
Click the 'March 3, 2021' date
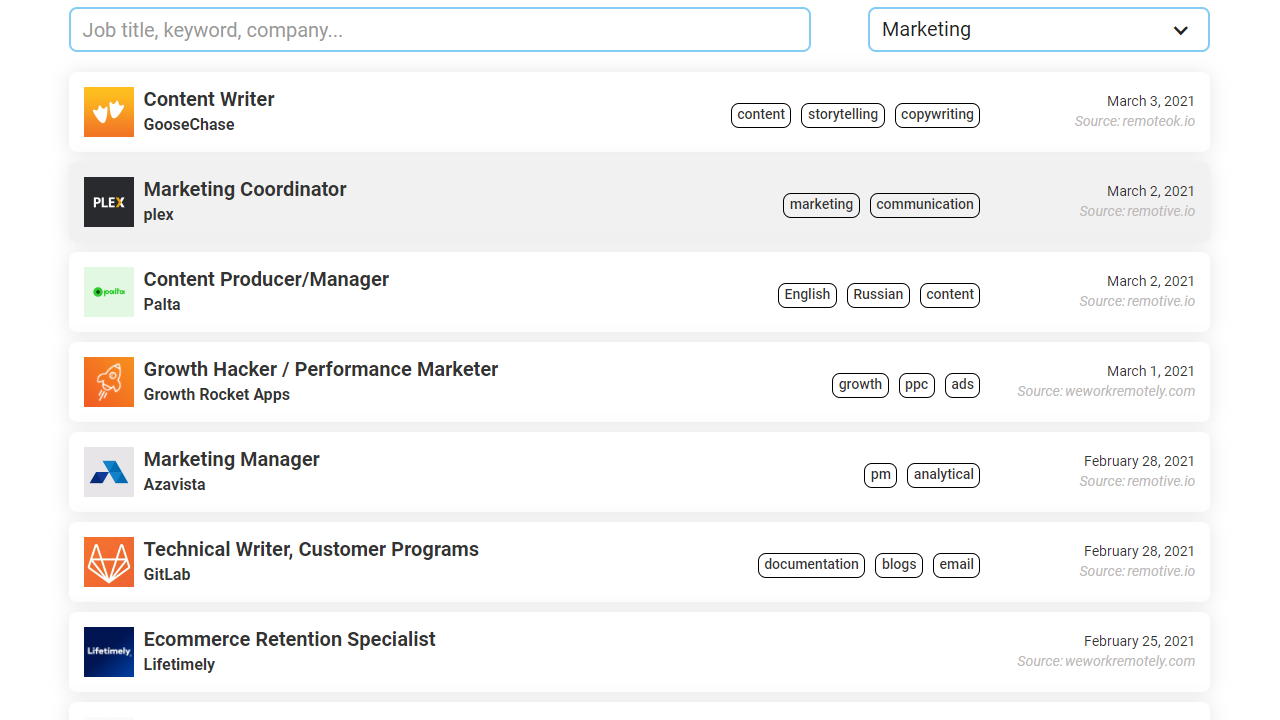pyautogui.click(x=1151, y=101)
